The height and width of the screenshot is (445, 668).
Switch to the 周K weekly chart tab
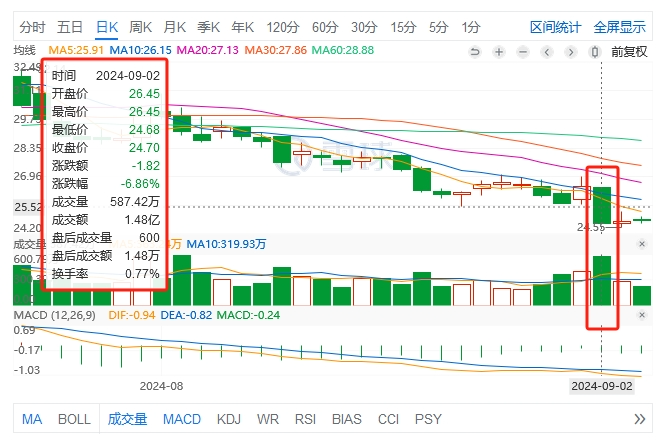140,26
